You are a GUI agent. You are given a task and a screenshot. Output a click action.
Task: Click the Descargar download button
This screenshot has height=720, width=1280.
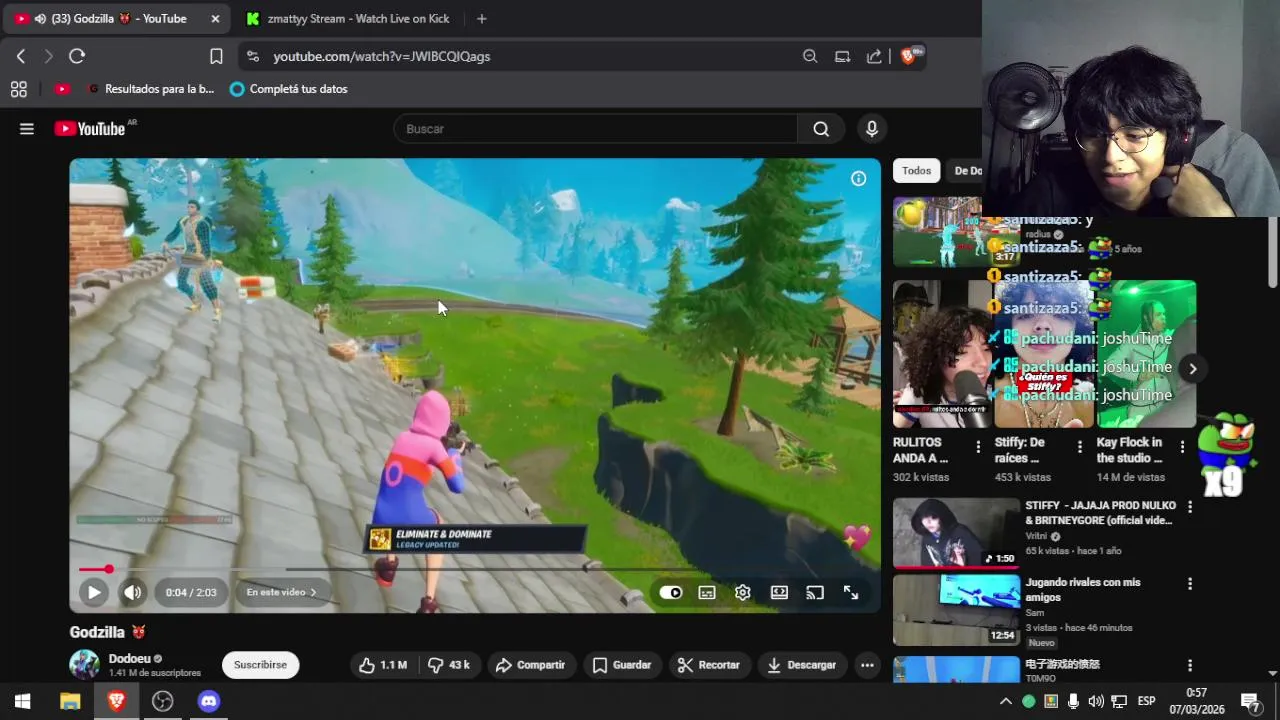point(802,665)
